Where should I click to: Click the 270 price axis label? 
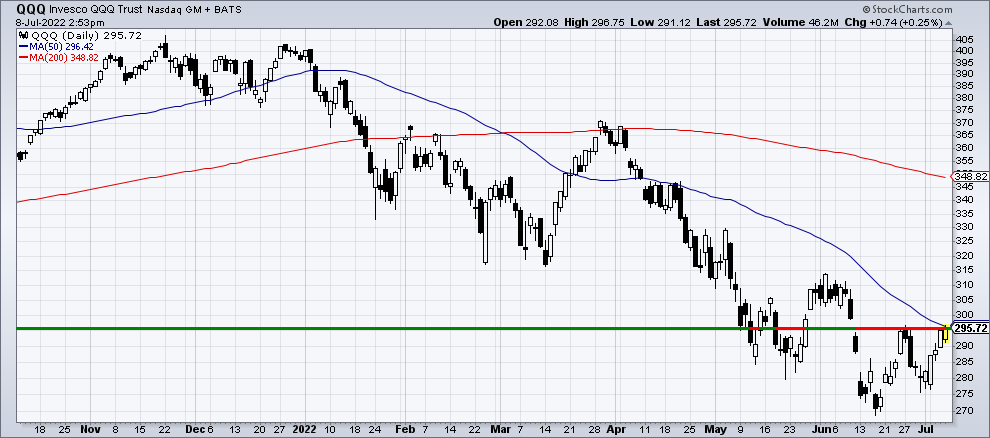(962, 411)
